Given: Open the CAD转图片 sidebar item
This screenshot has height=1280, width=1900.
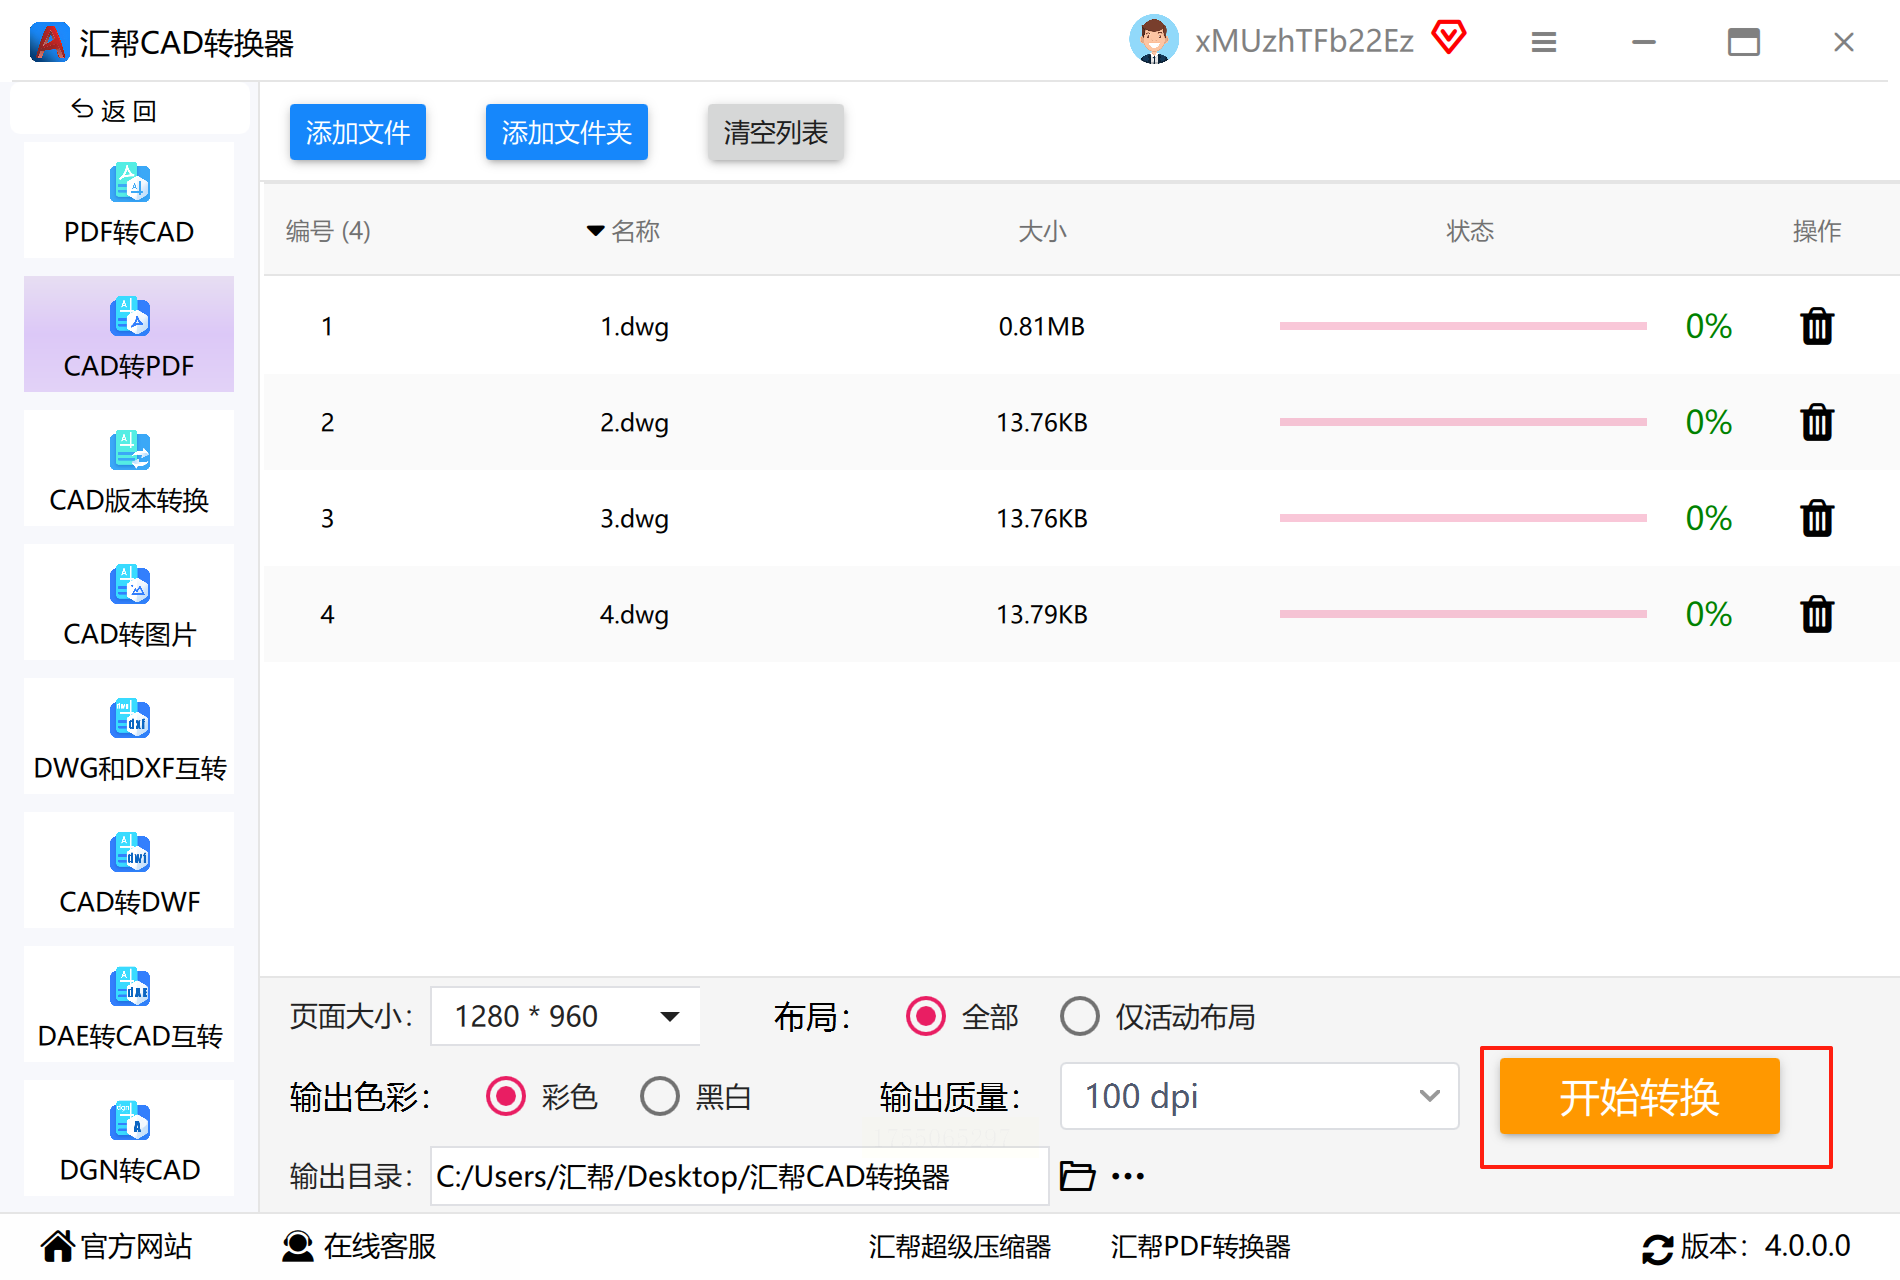Looking at the screenshot, I should 129,603.
